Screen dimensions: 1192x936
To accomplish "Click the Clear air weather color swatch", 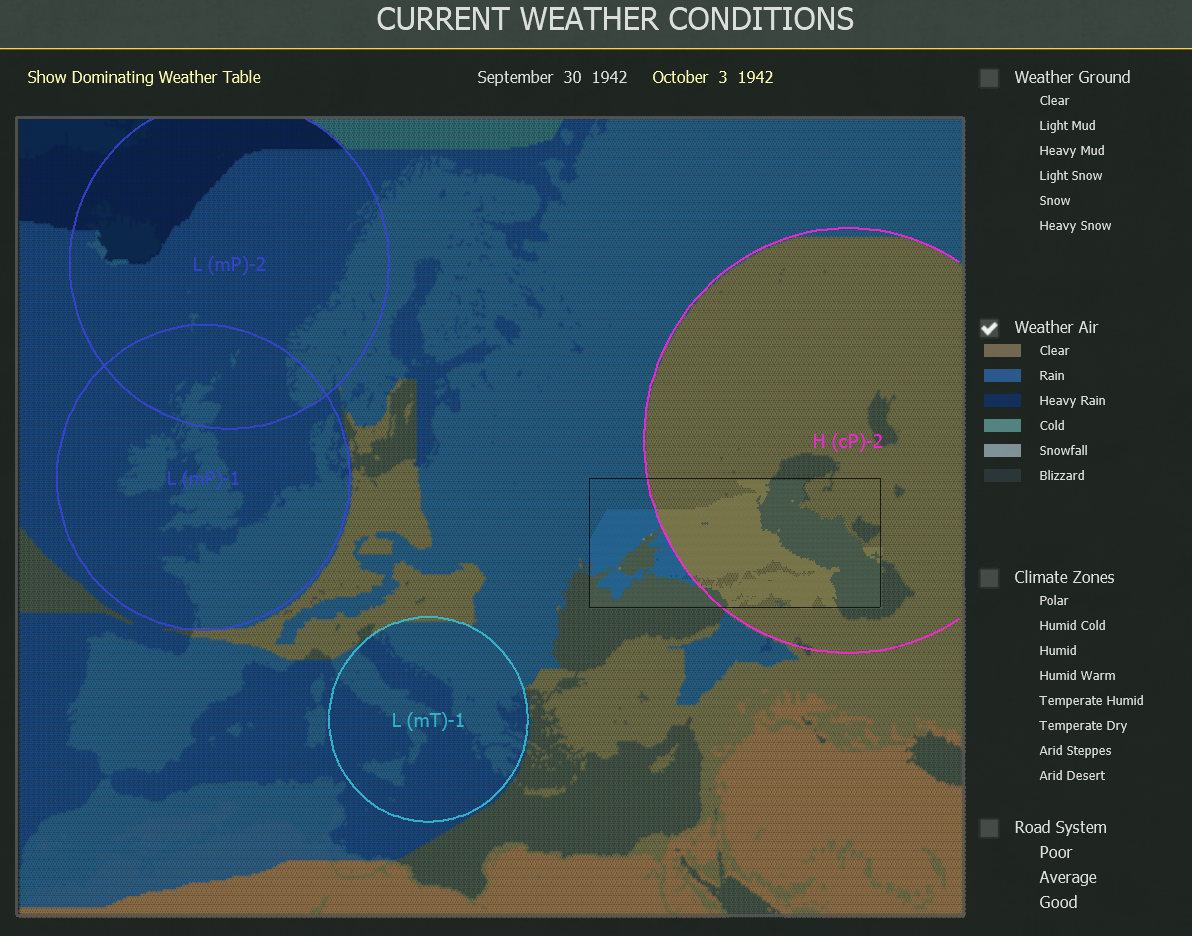I will coord(1003,350).
